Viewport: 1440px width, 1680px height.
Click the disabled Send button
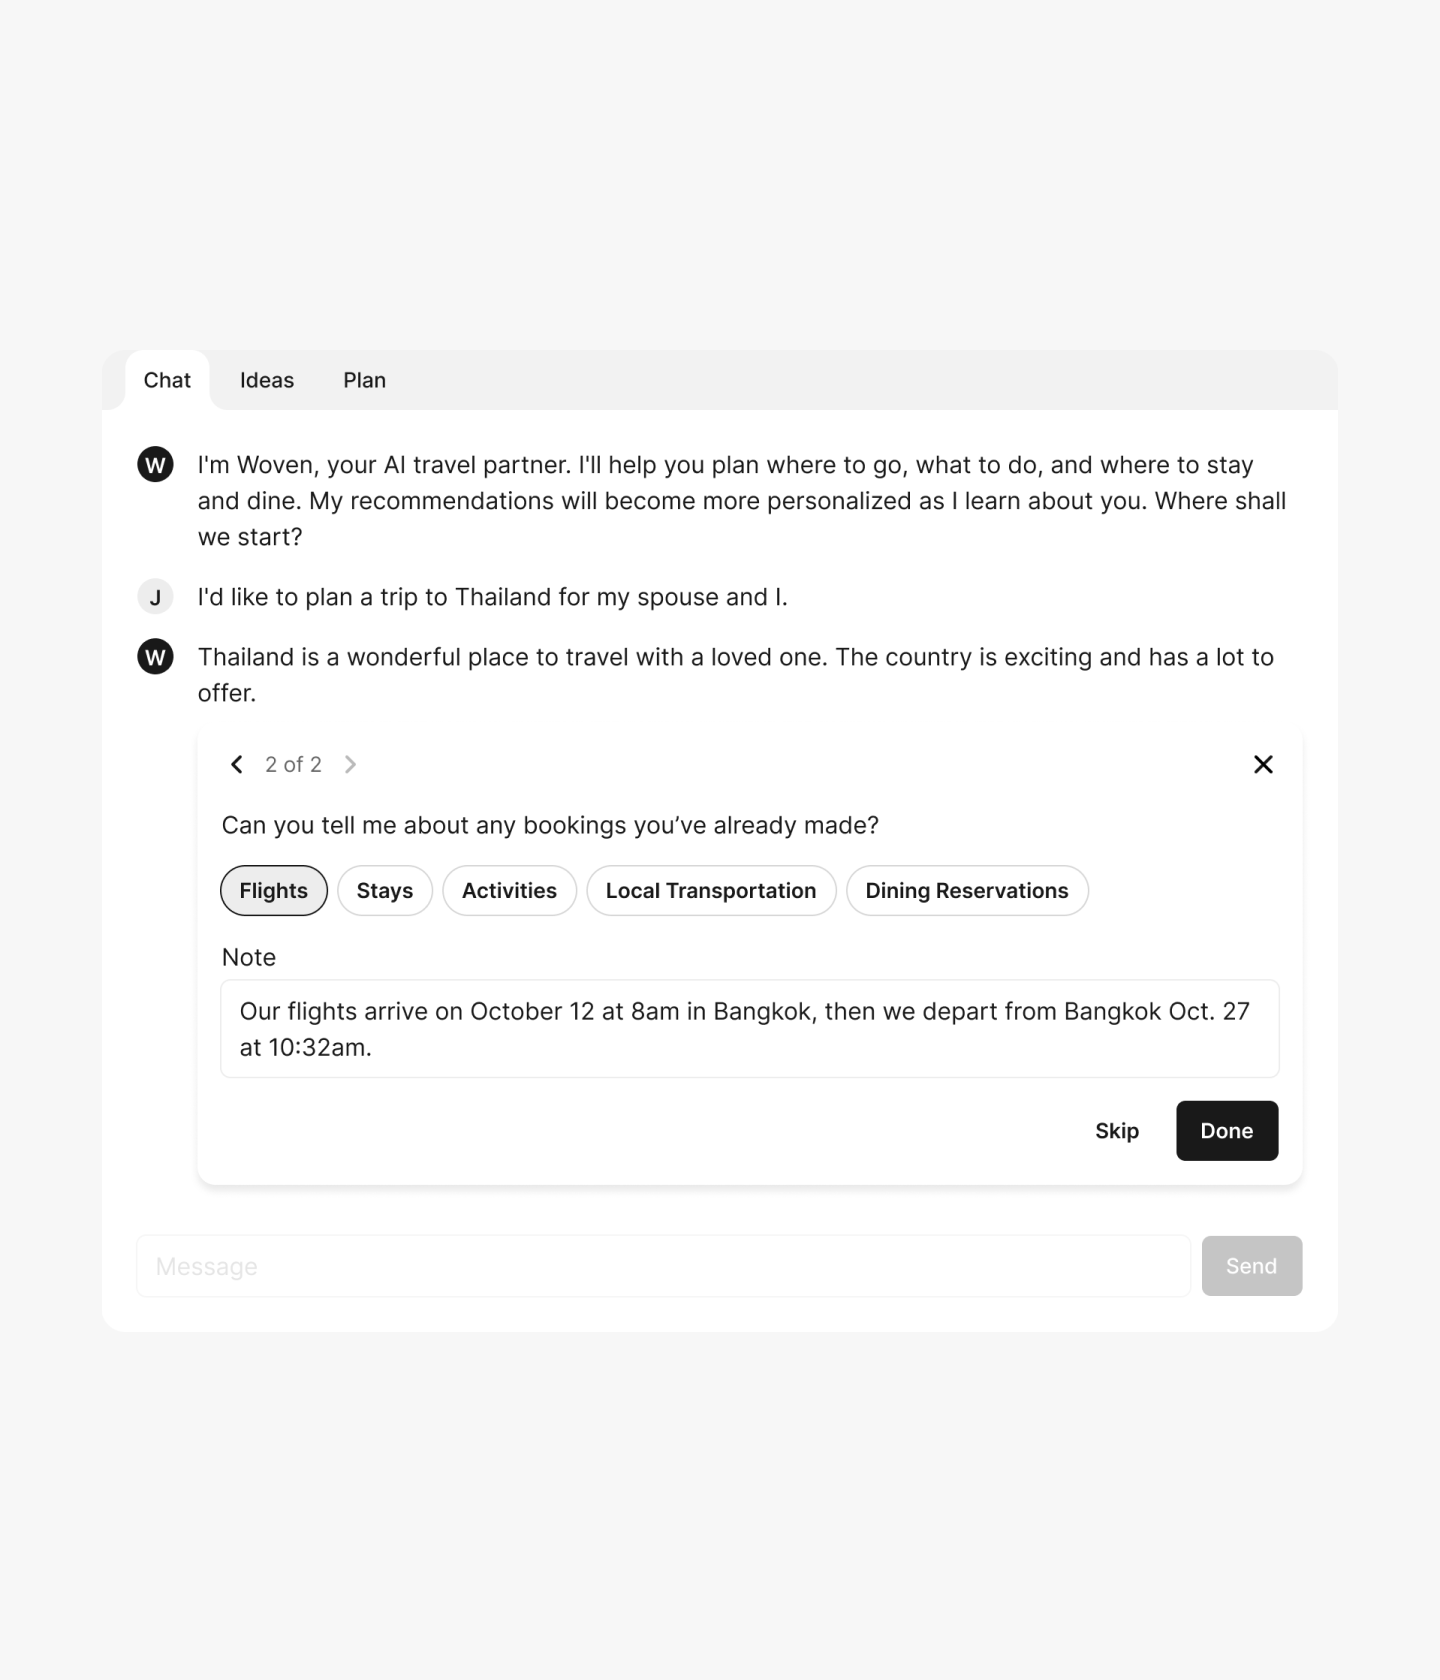pos(1252,1266)
